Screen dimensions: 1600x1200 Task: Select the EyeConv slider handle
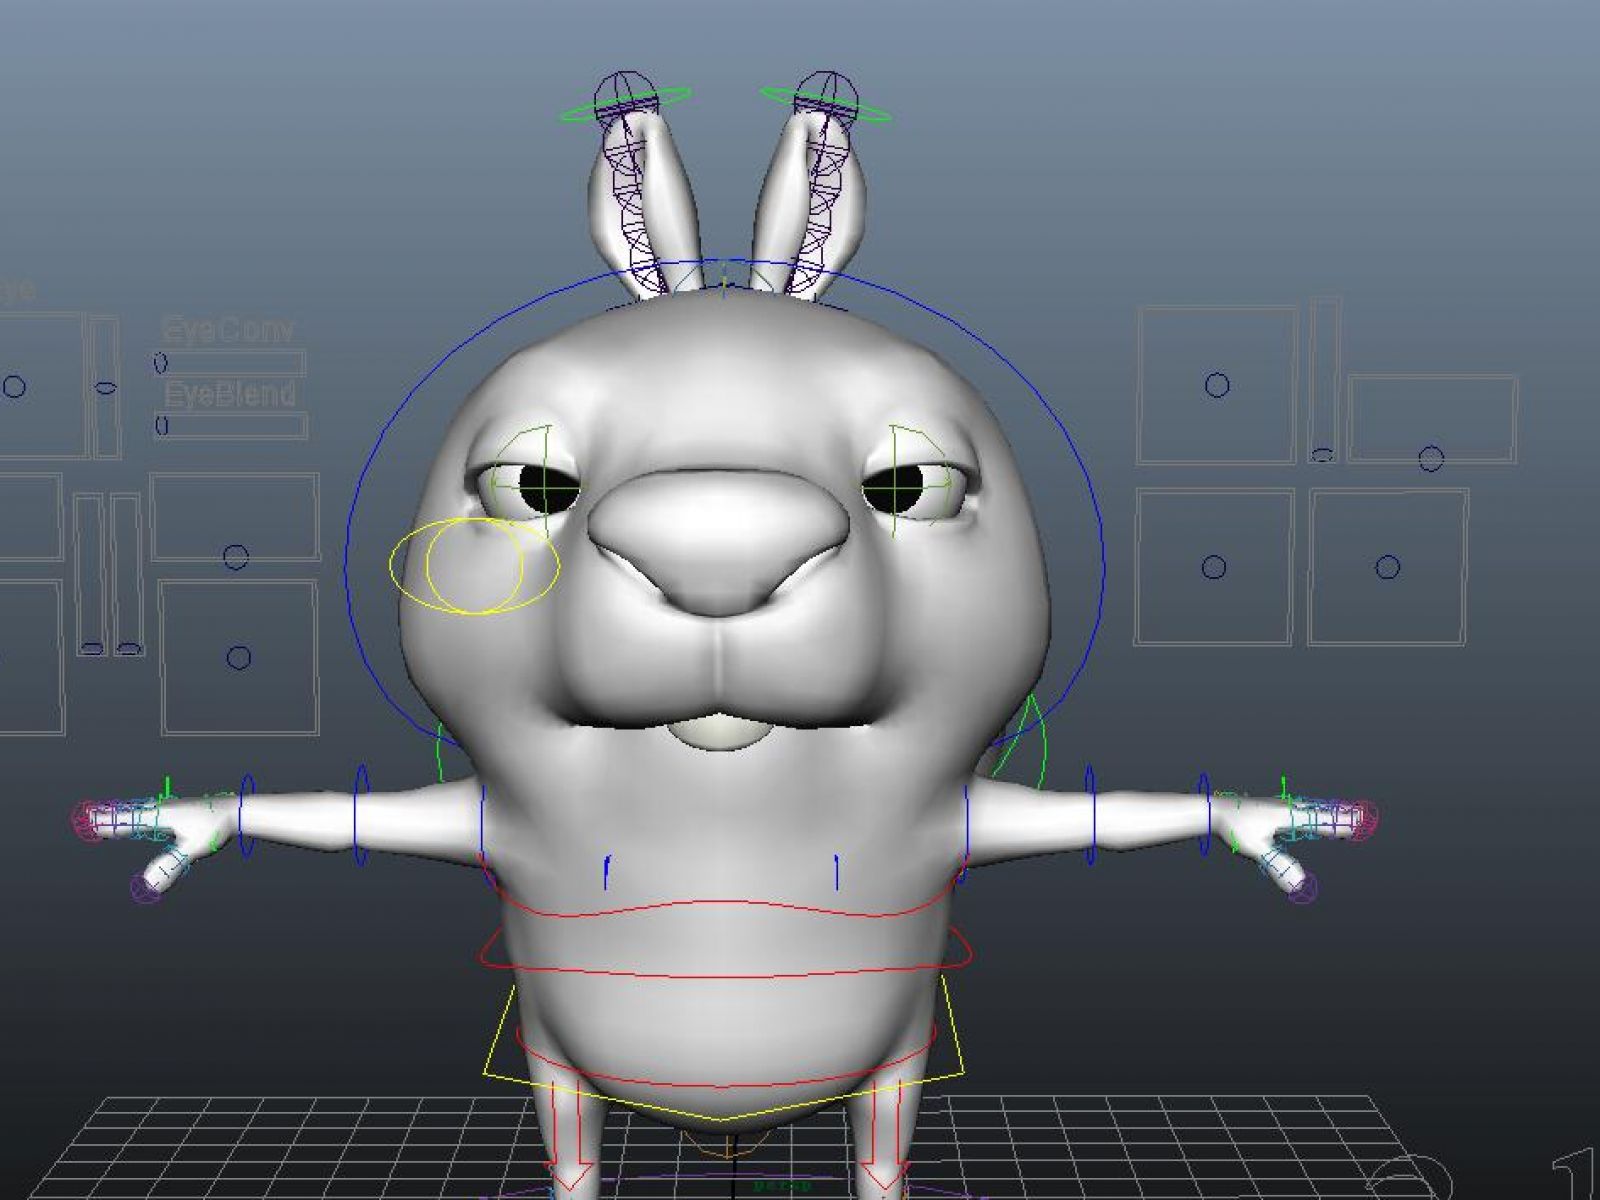coord(161,363)
